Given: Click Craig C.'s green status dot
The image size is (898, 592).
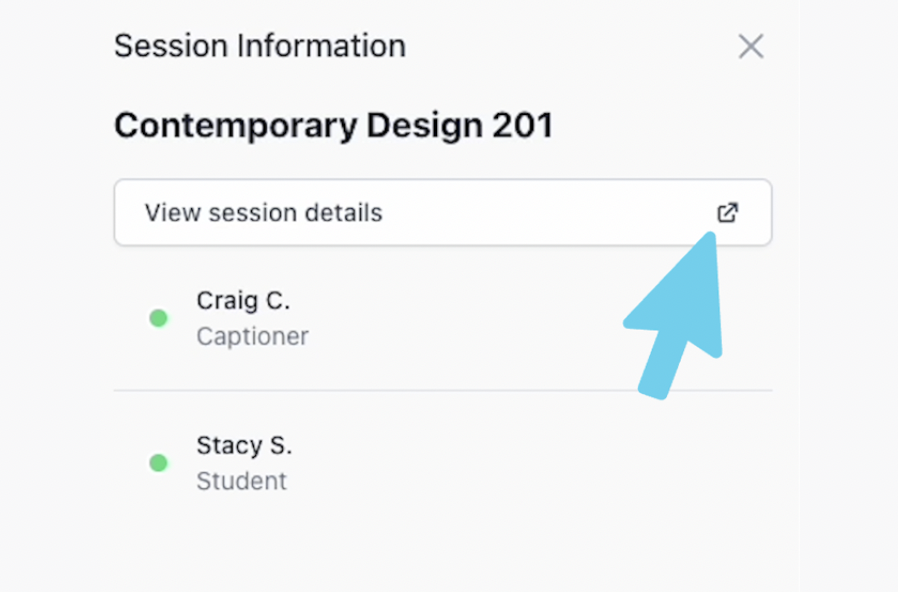Looking at the screenshot, I should 159,318.
